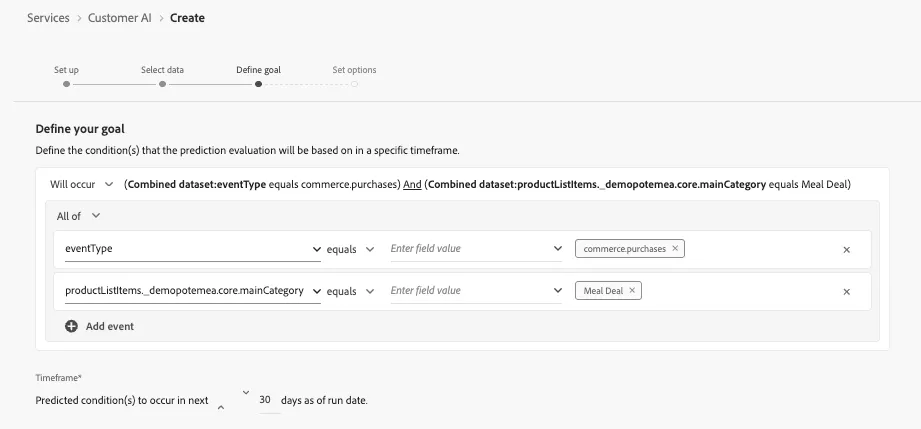Open the All of dropdown
921x429 pixels.
point(78,216)
